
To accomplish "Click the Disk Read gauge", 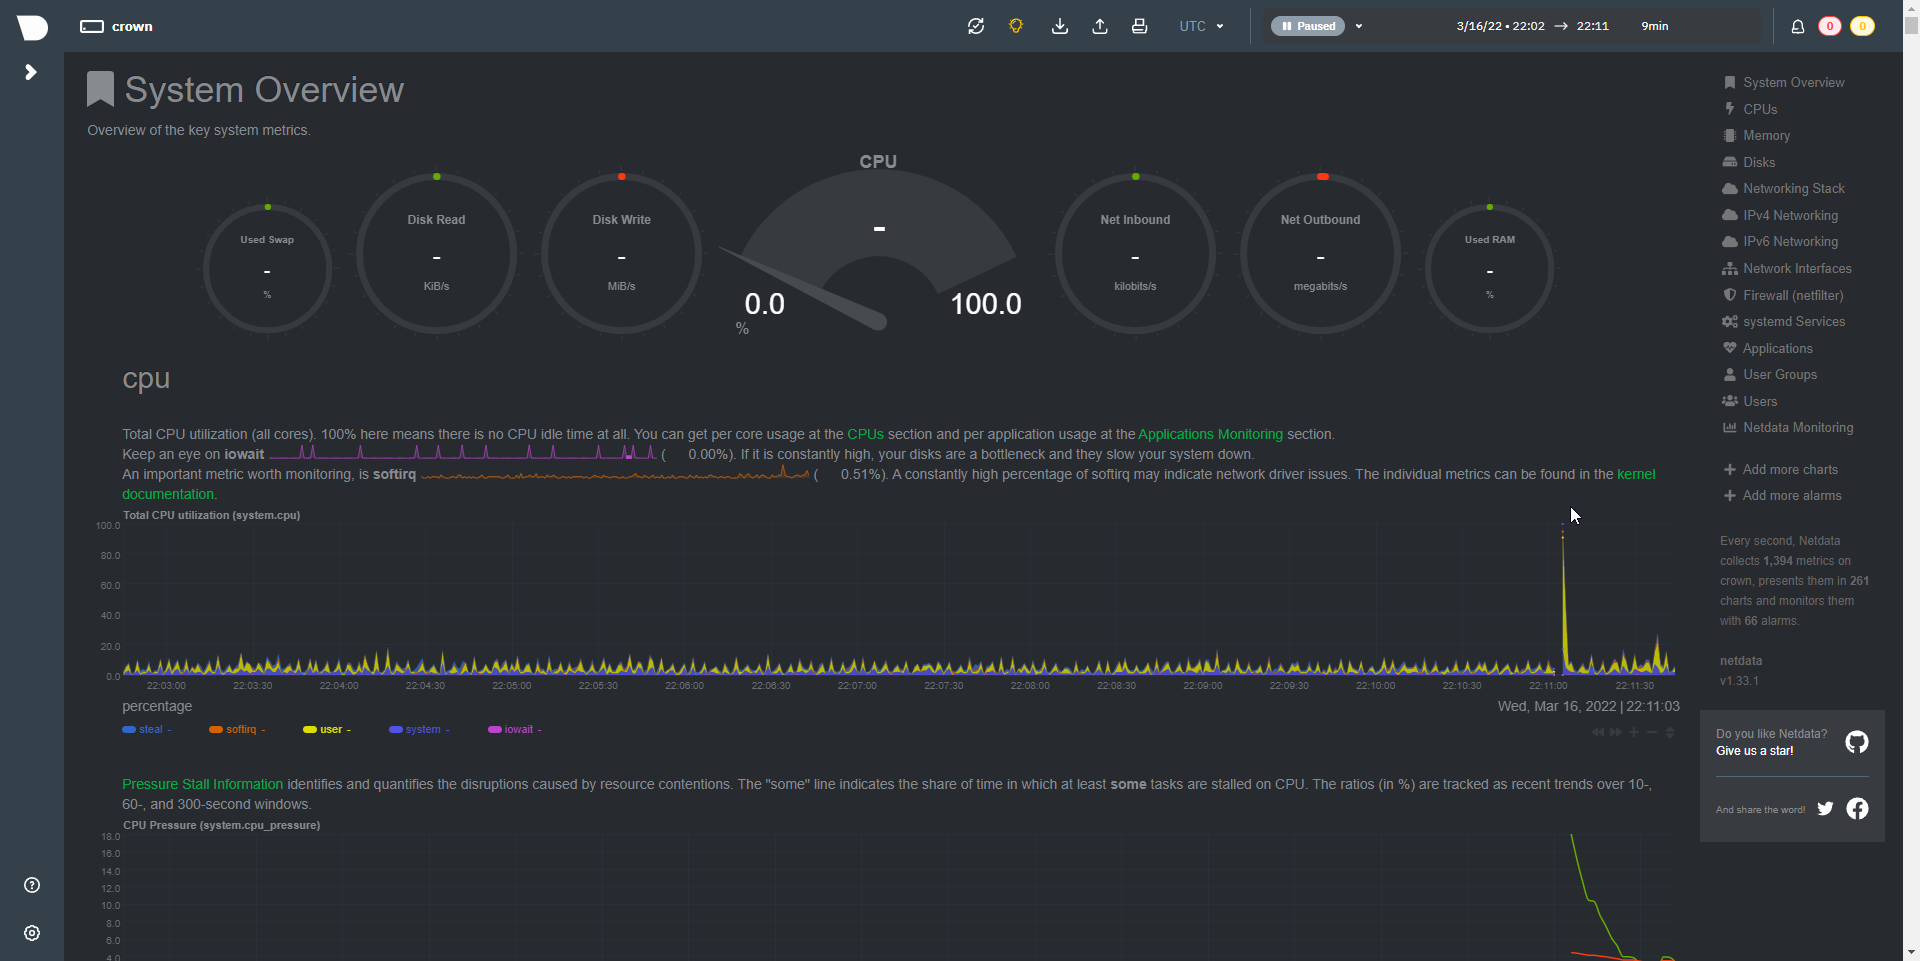I will tap(436, 253).
